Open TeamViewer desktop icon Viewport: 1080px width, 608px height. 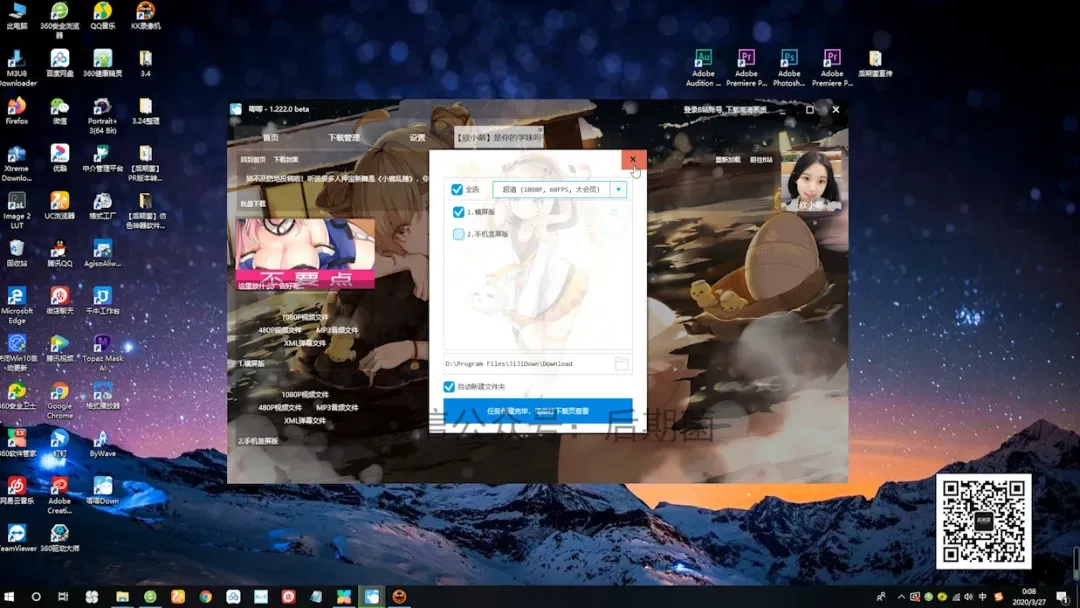coord(17,538)
